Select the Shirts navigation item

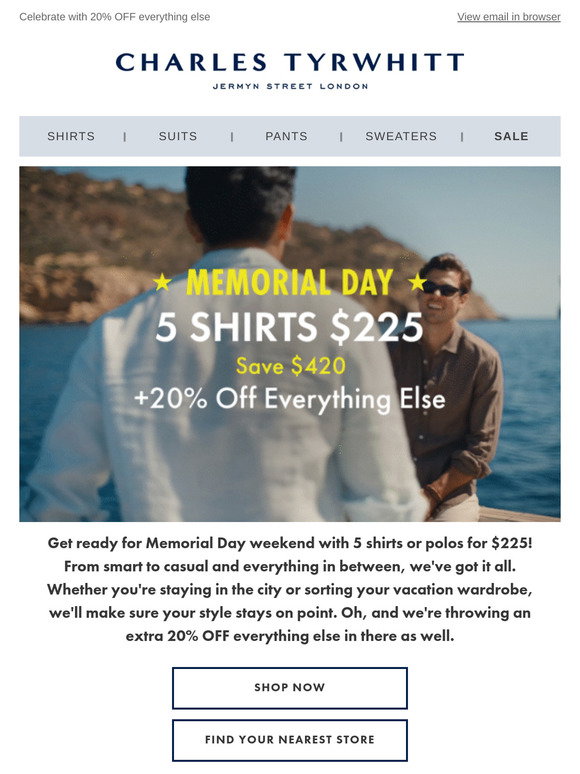[71, 136]
